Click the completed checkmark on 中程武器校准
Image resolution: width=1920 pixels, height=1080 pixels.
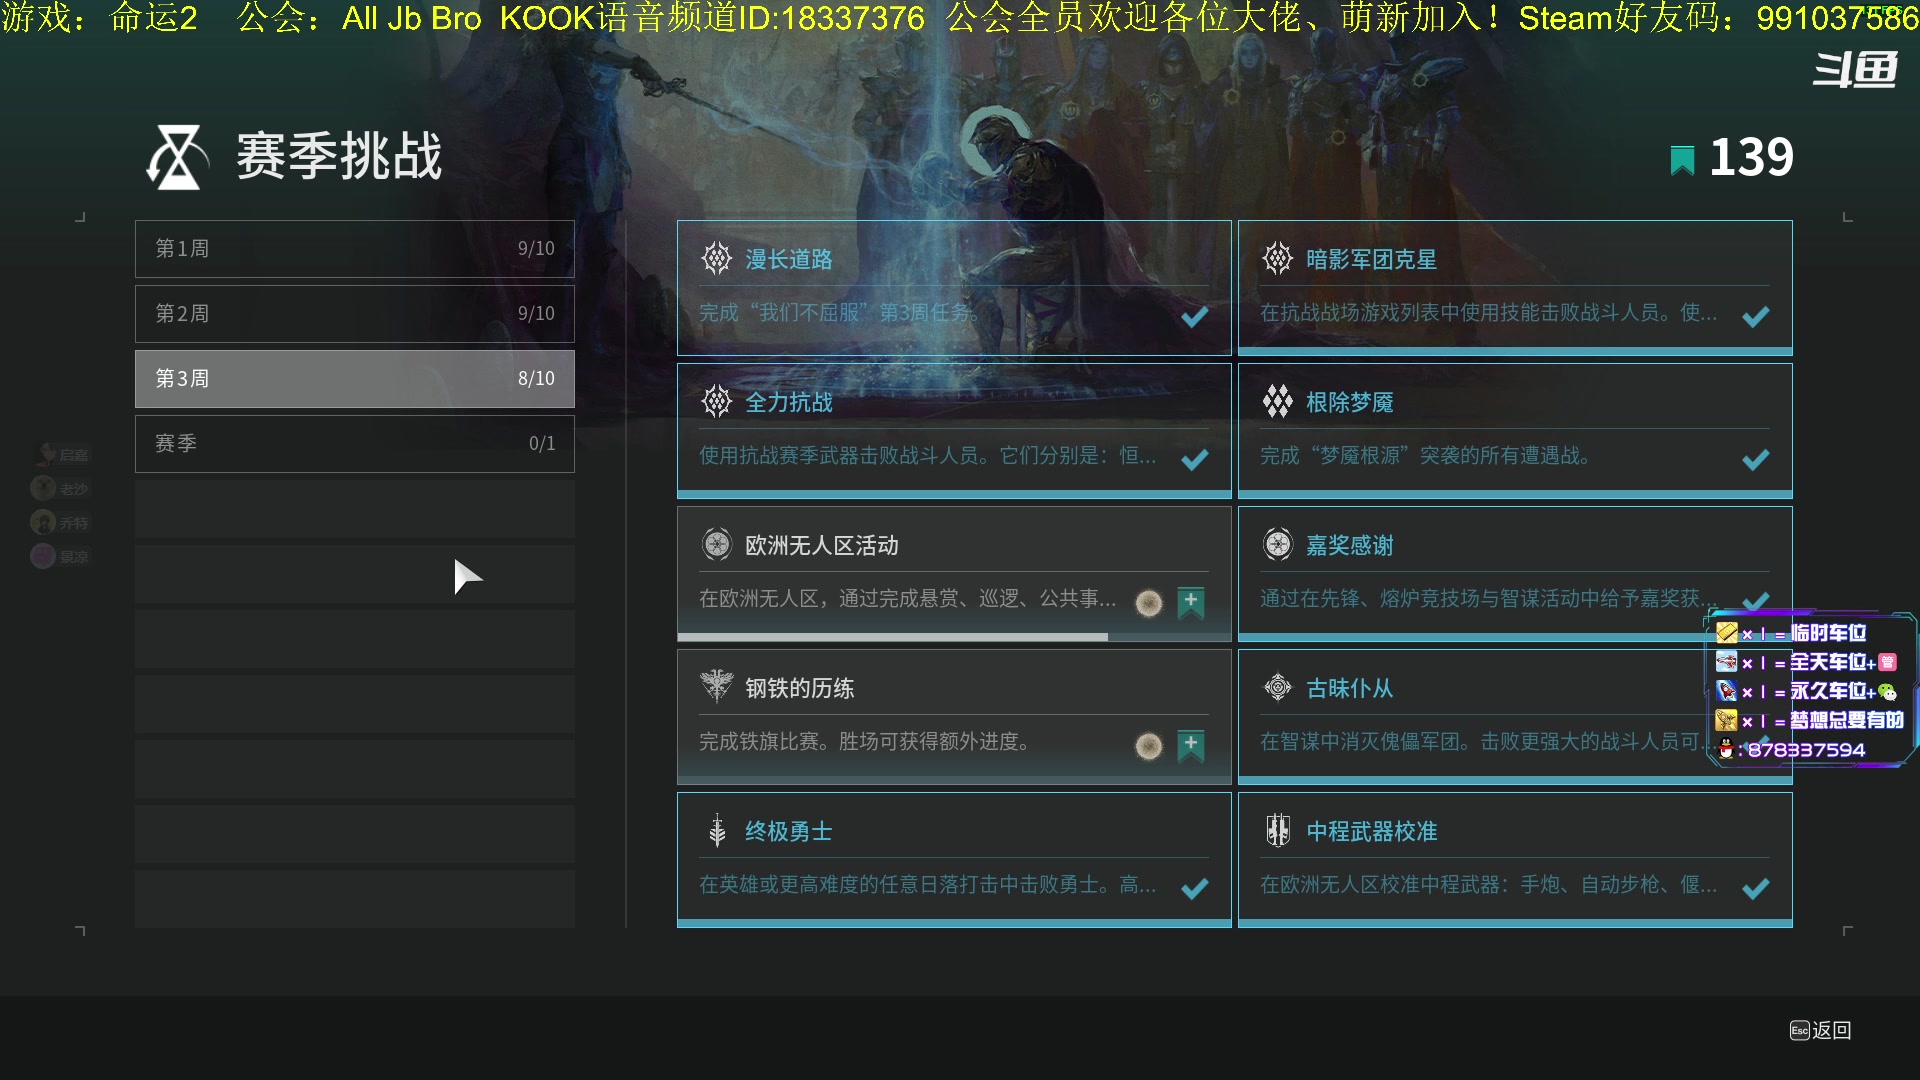1755,889
